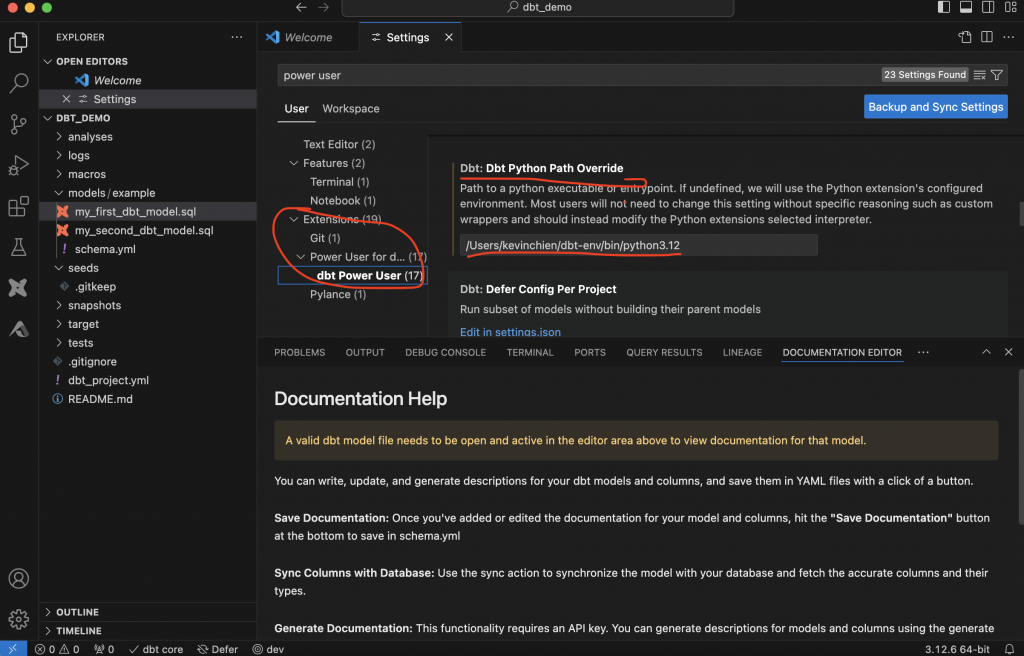Screen dimensions: 1024x656
Task: Click the dbt core status item
Action: 155,649
